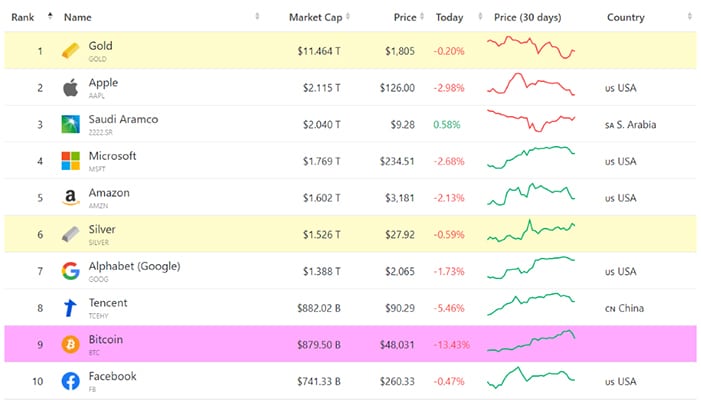Click the Microsoft logo icon
This screenshot has height=400, width=701.
click(x=70, y=161)
